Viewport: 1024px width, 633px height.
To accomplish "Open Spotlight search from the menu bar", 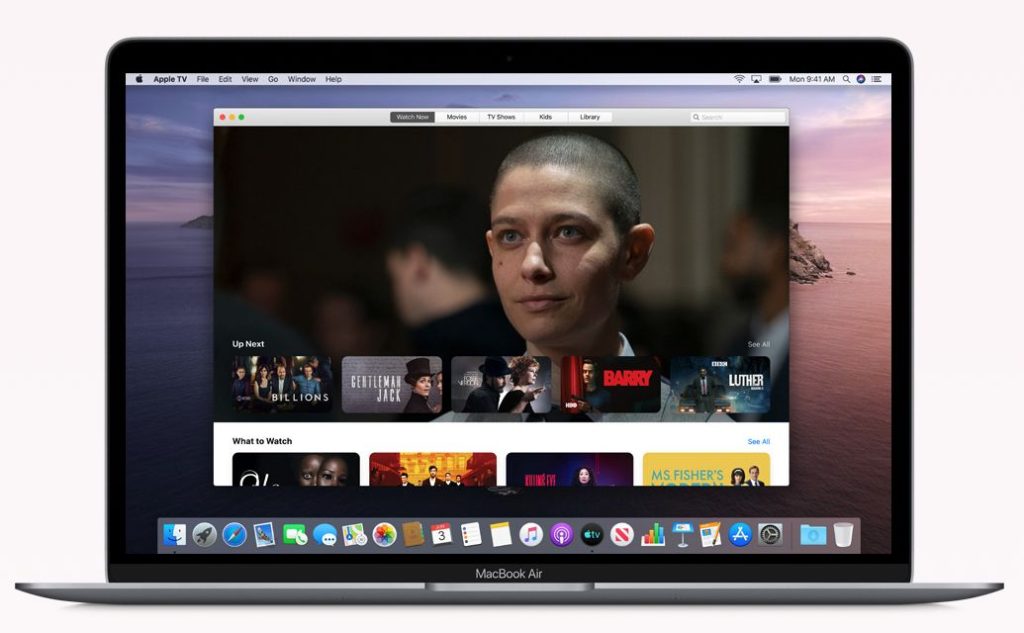I will point(846,78).
